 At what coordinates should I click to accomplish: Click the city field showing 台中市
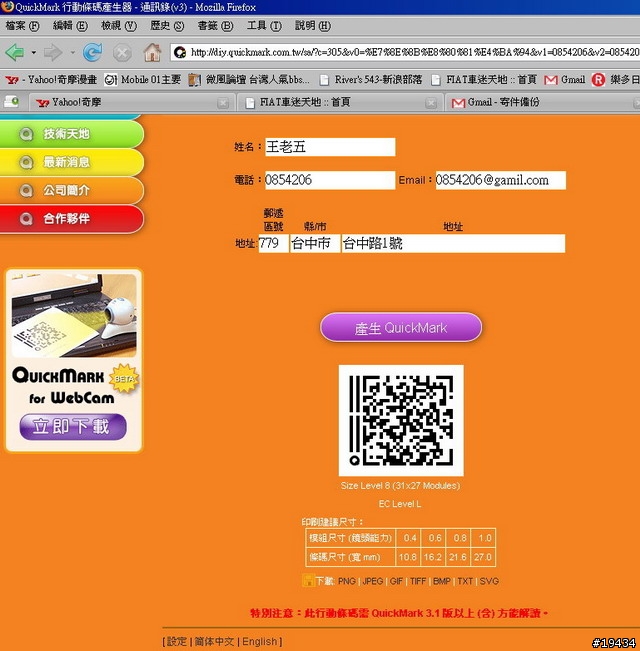pyautogui.click(x=315, y=243)
